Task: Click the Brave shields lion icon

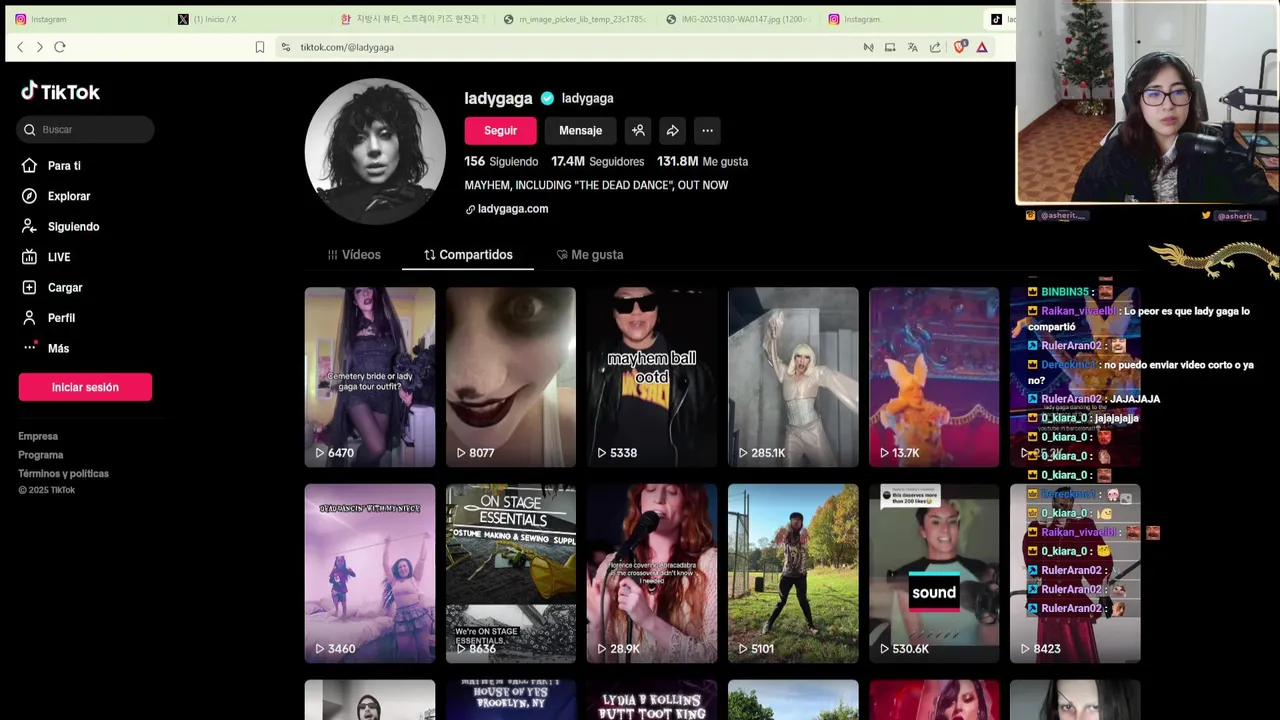Action: pos(960,46)
